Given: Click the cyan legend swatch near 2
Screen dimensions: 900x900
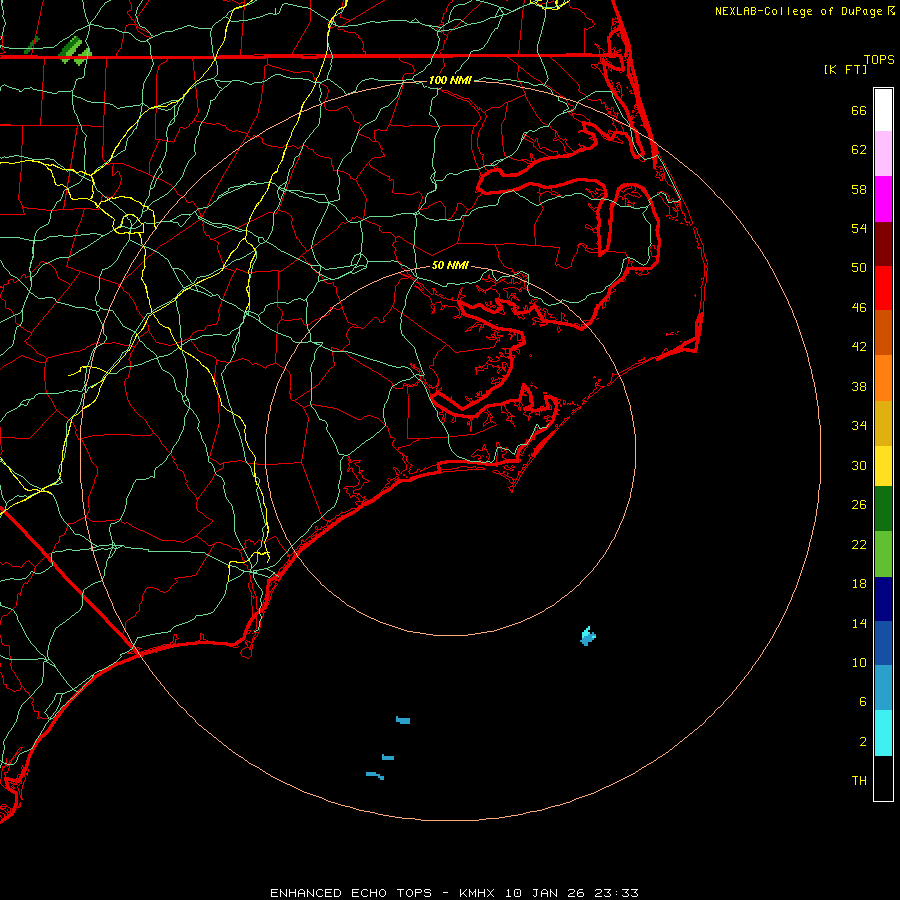Looking at the screenshot, I should point(883,733).
